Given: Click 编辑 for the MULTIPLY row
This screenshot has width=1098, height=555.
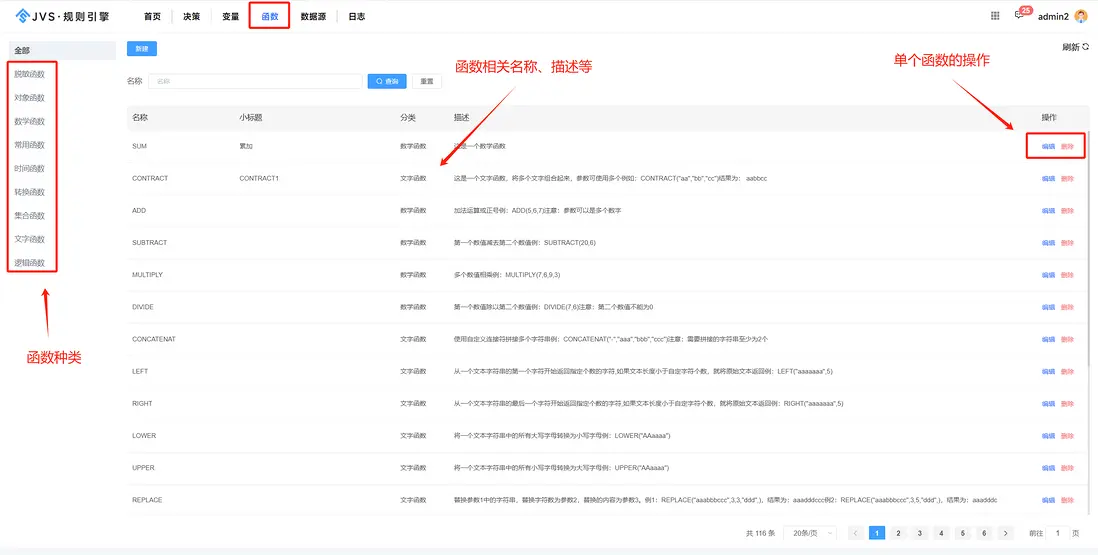Looking at the screenshot, I should click(x=1048, y=275).
